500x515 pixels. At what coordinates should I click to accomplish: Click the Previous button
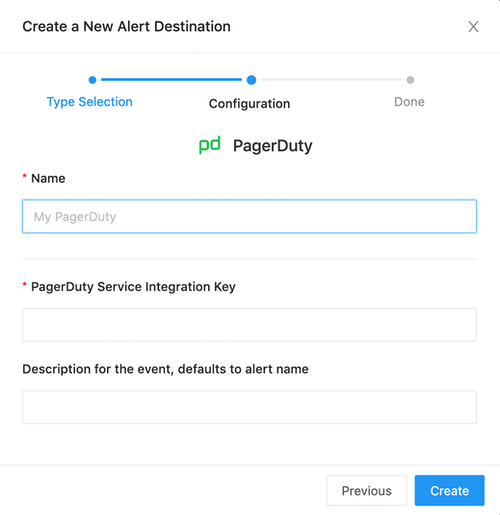coord(367,491)
